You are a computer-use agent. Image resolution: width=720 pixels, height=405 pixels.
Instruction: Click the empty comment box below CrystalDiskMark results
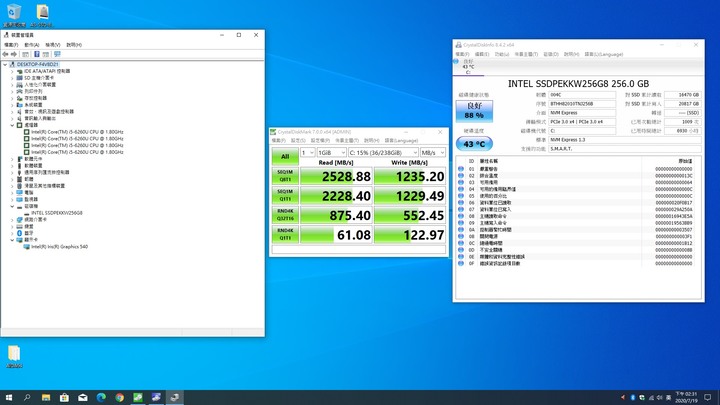pos(359,250)
